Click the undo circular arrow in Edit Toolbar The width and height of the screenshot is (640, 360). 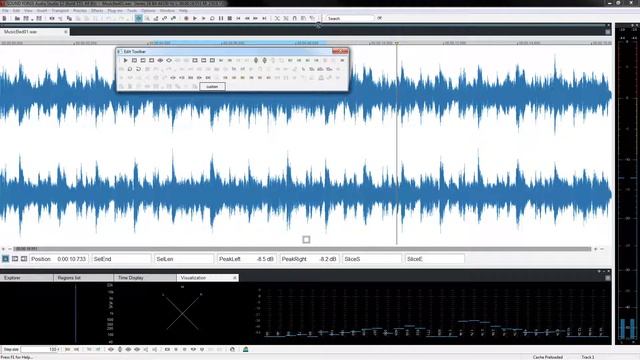(x=138, y=69)
